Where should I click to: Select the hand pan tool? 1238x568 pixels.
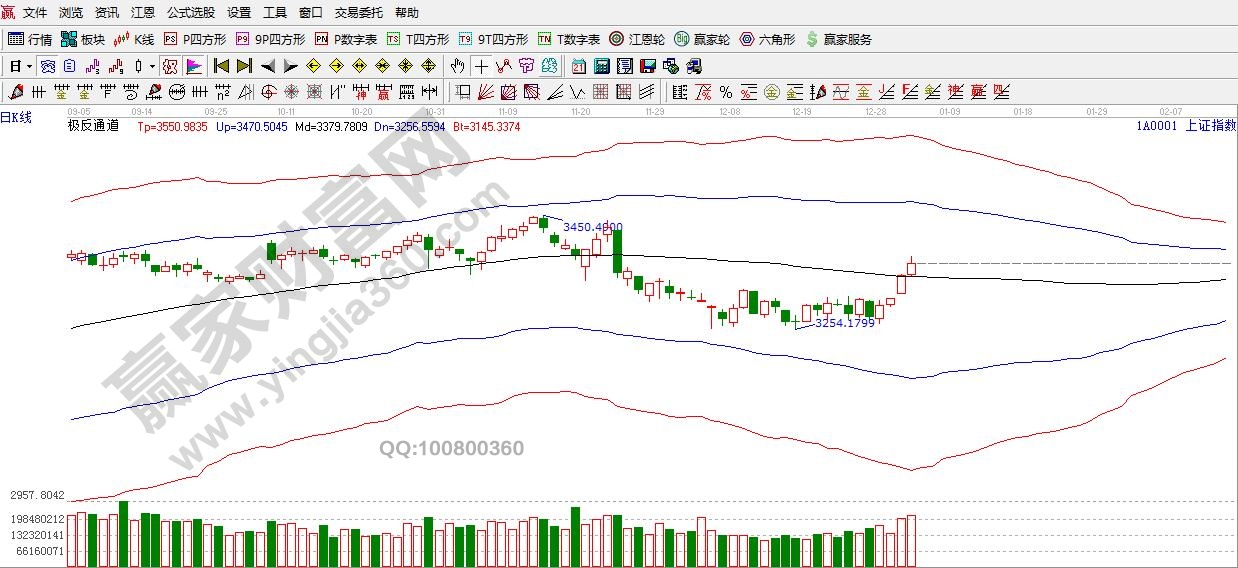coord(458,67)
